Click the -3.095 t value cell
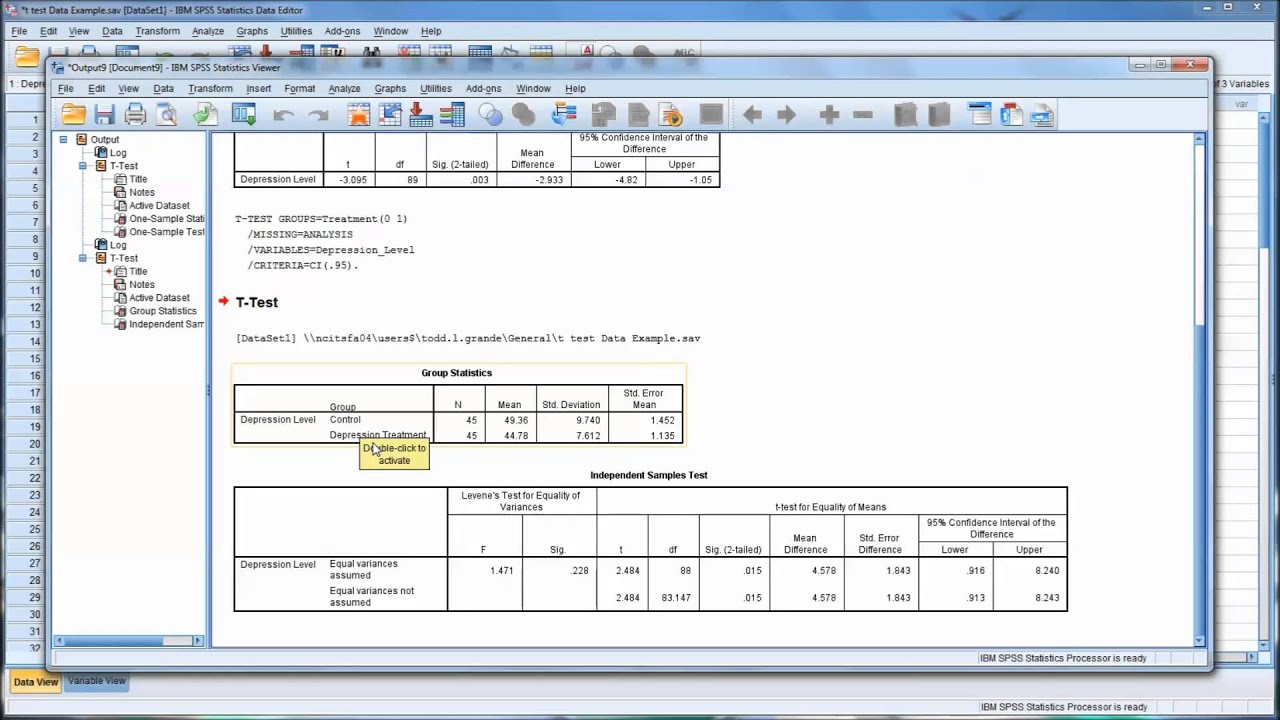1280x720 pixels. (x=352, y=180)
